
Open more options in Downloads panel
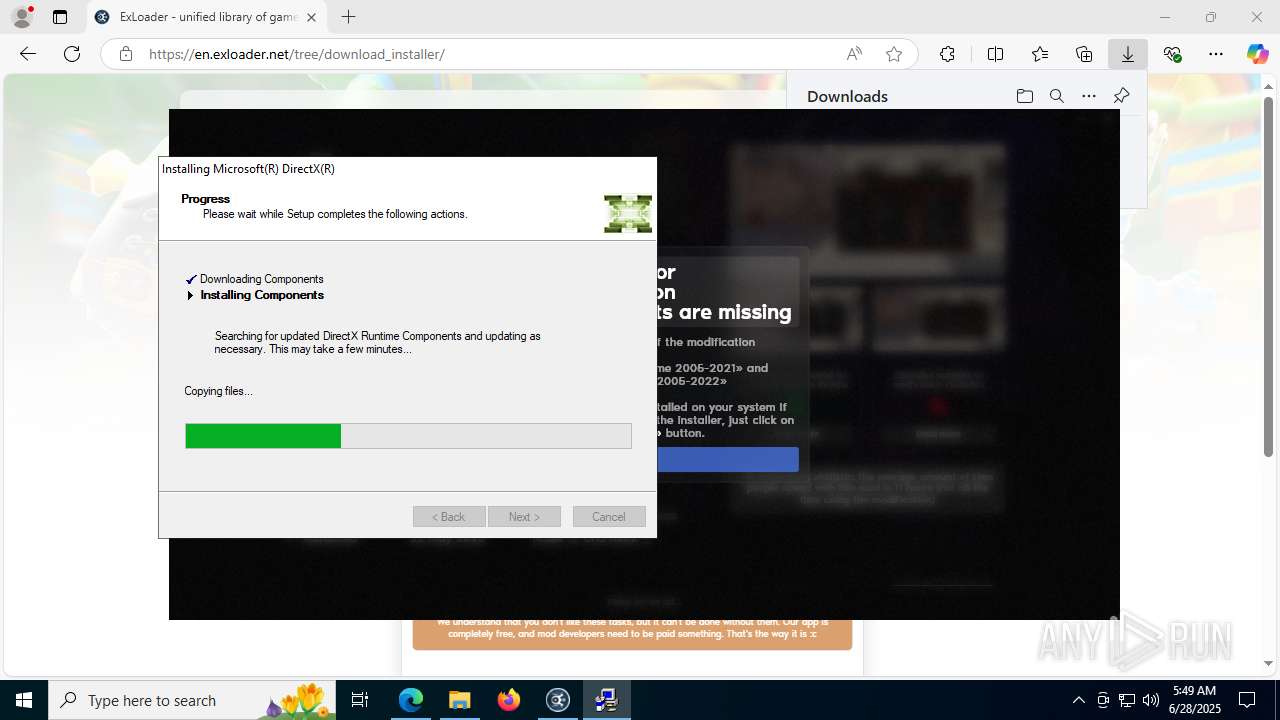coord(1089,96)
